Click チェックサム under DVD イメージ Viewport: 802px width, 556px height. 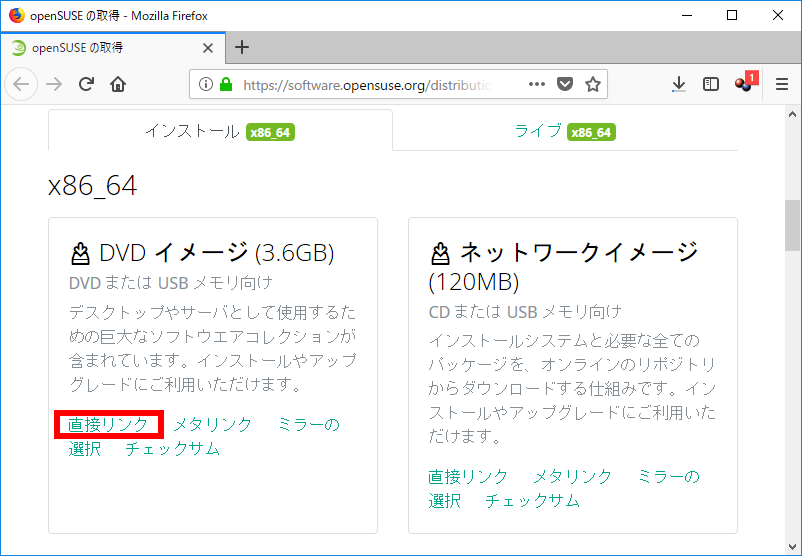[173, 449]
